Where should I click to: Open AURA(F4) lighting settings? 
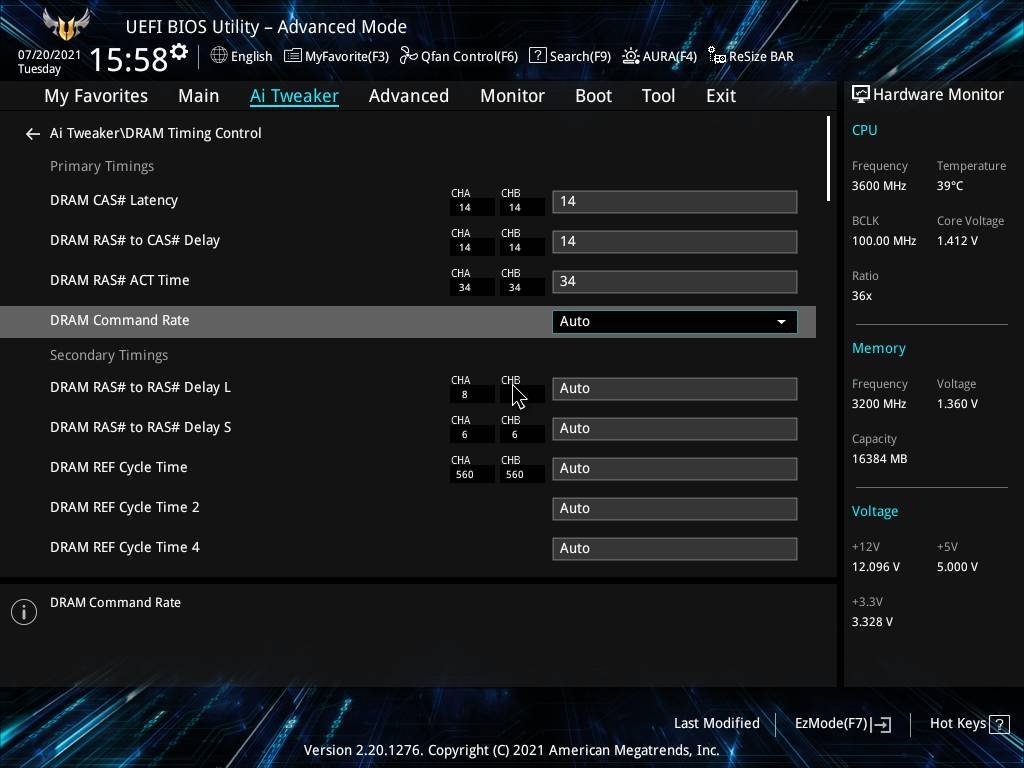[659, 56]
